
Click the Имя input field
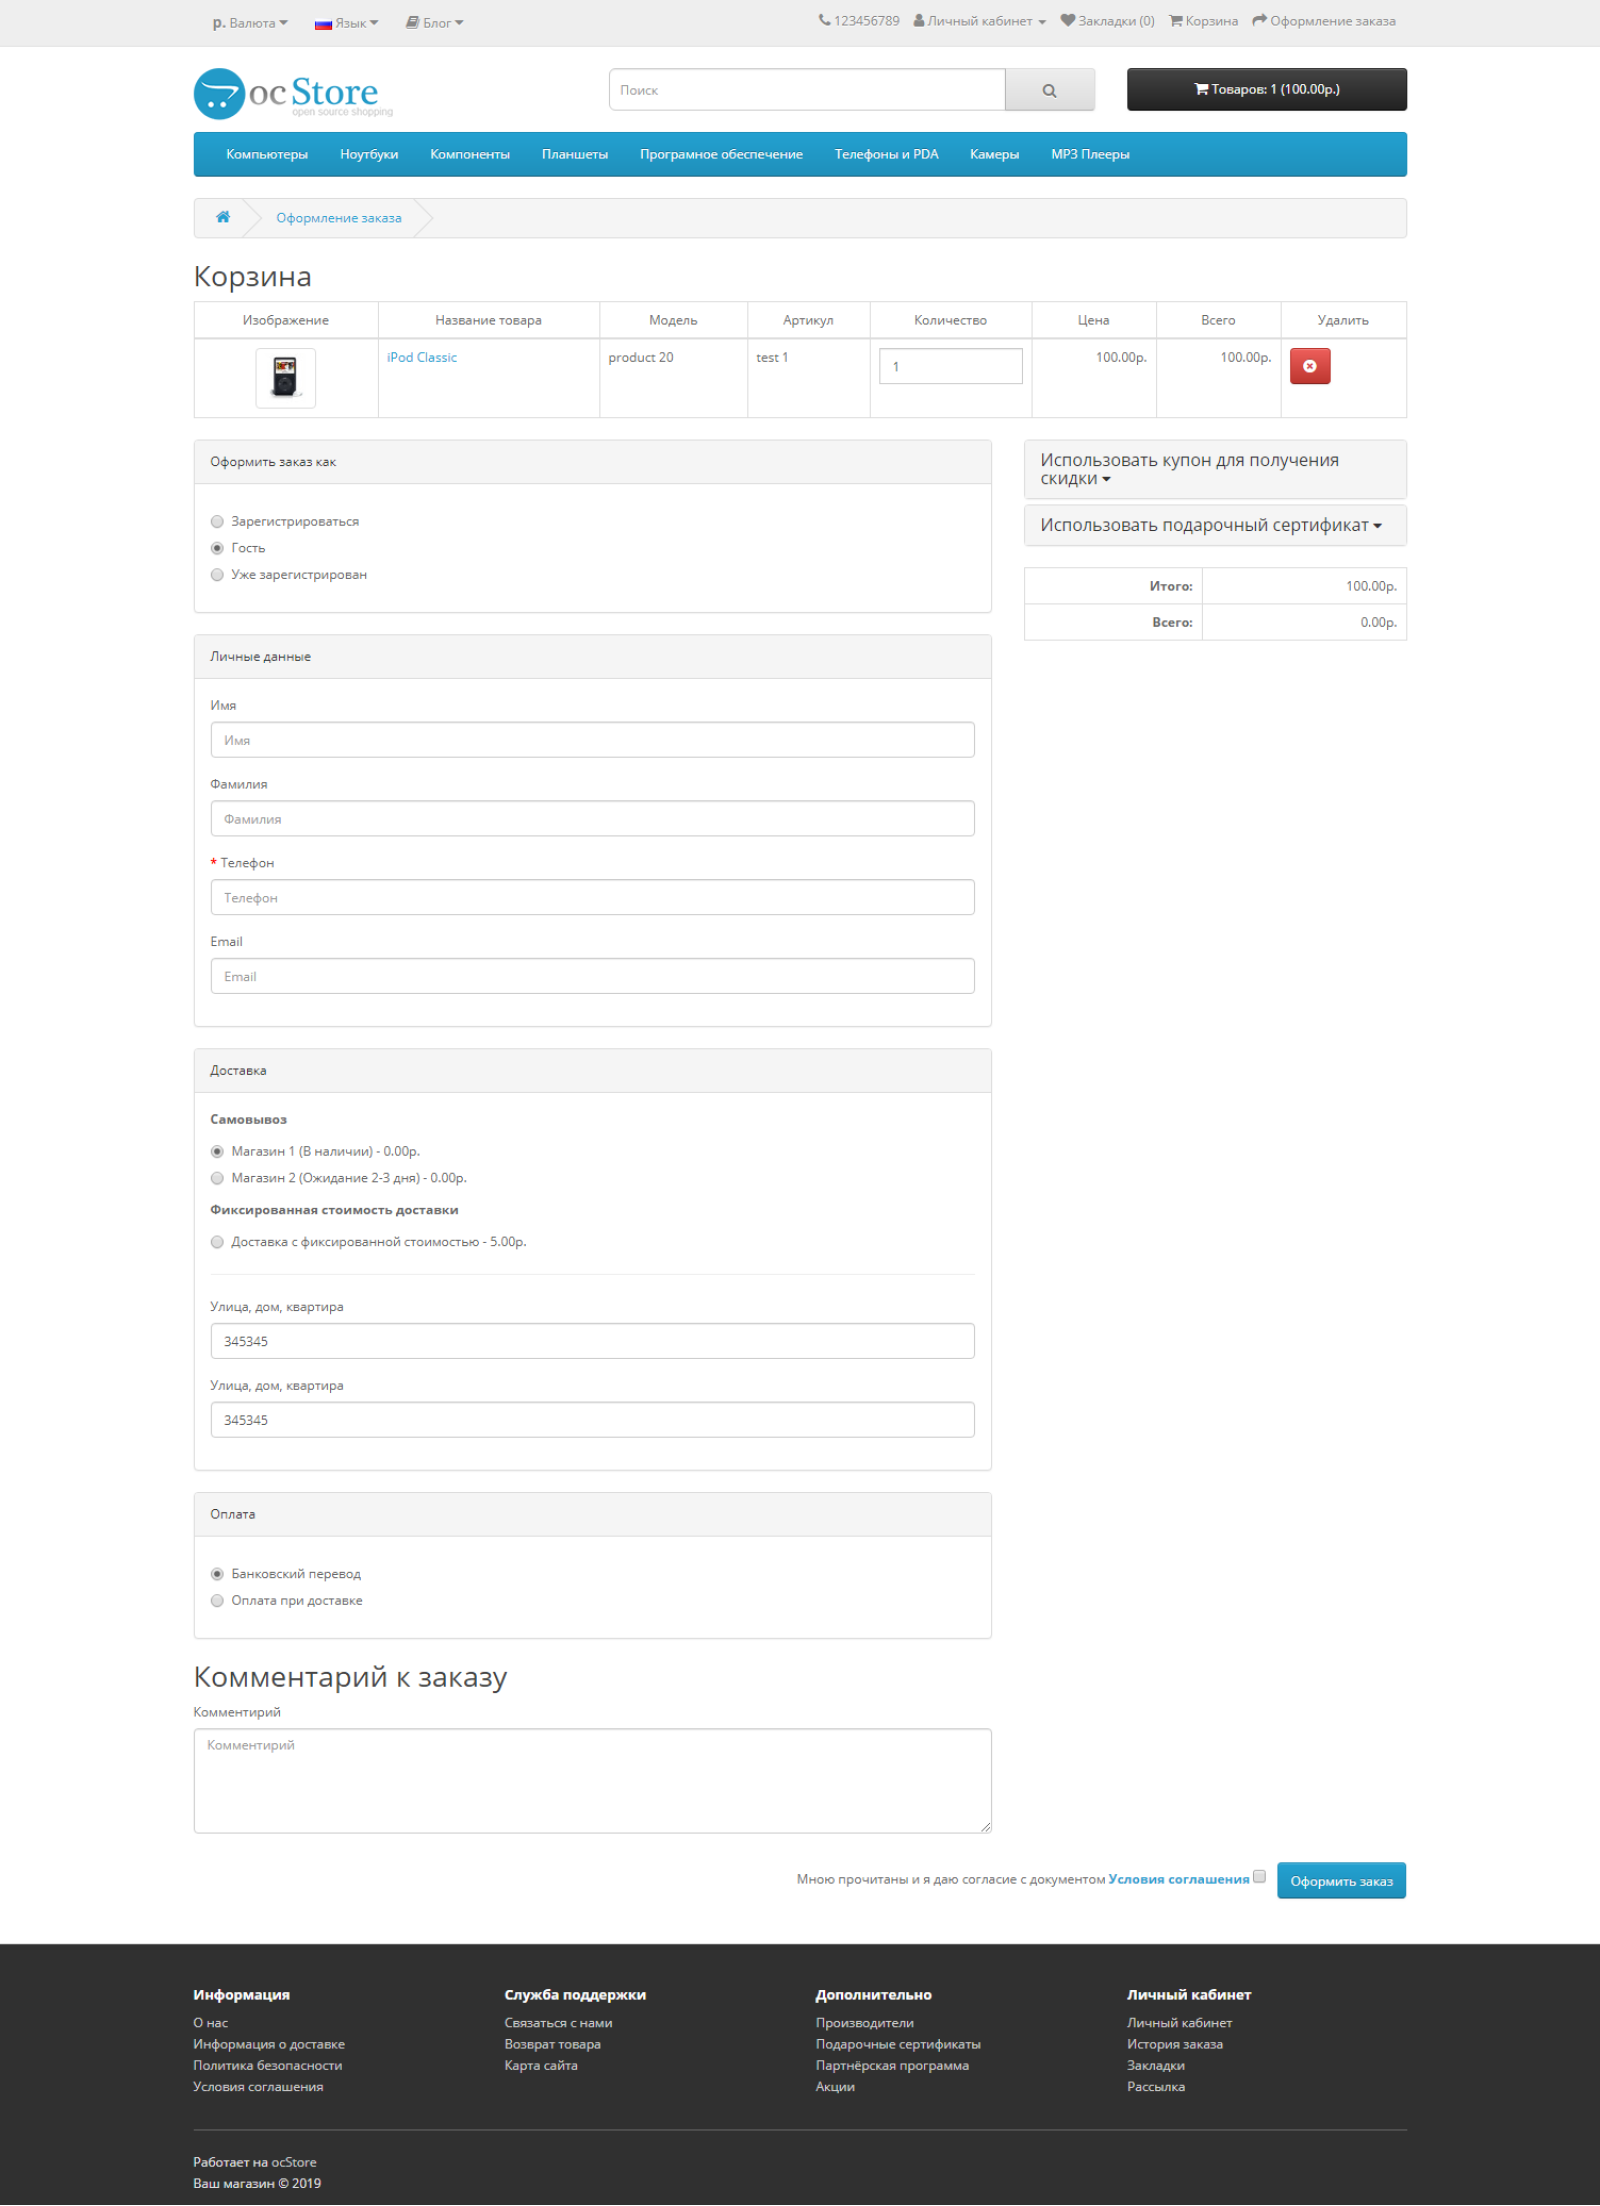(592, 740)
